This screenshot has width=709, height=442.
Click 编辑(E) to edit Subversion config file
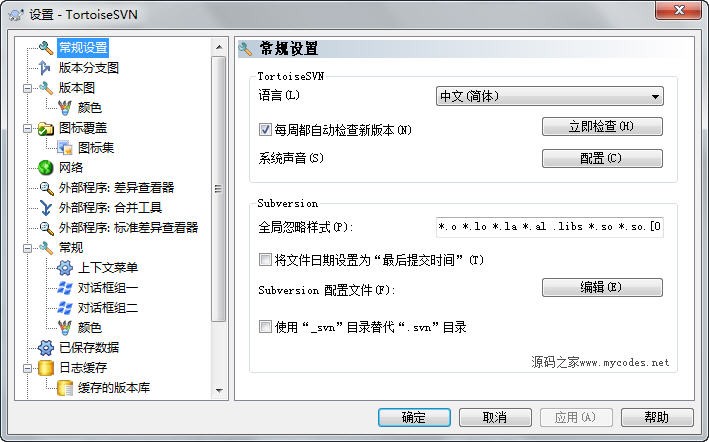602,287
